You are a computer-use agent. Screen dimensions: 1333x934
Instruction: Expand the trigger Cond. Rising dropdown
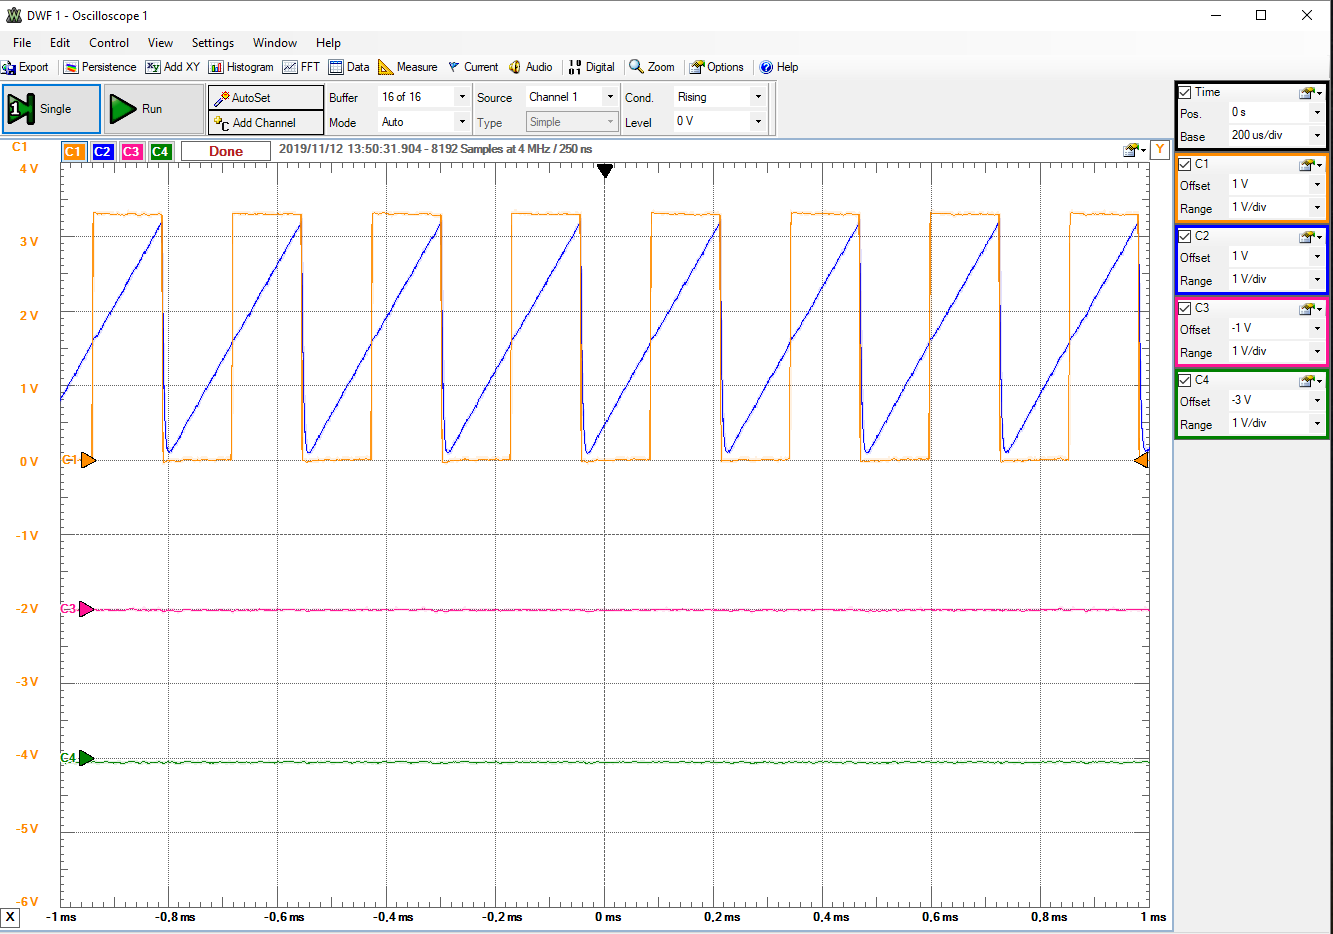point(758,97)
